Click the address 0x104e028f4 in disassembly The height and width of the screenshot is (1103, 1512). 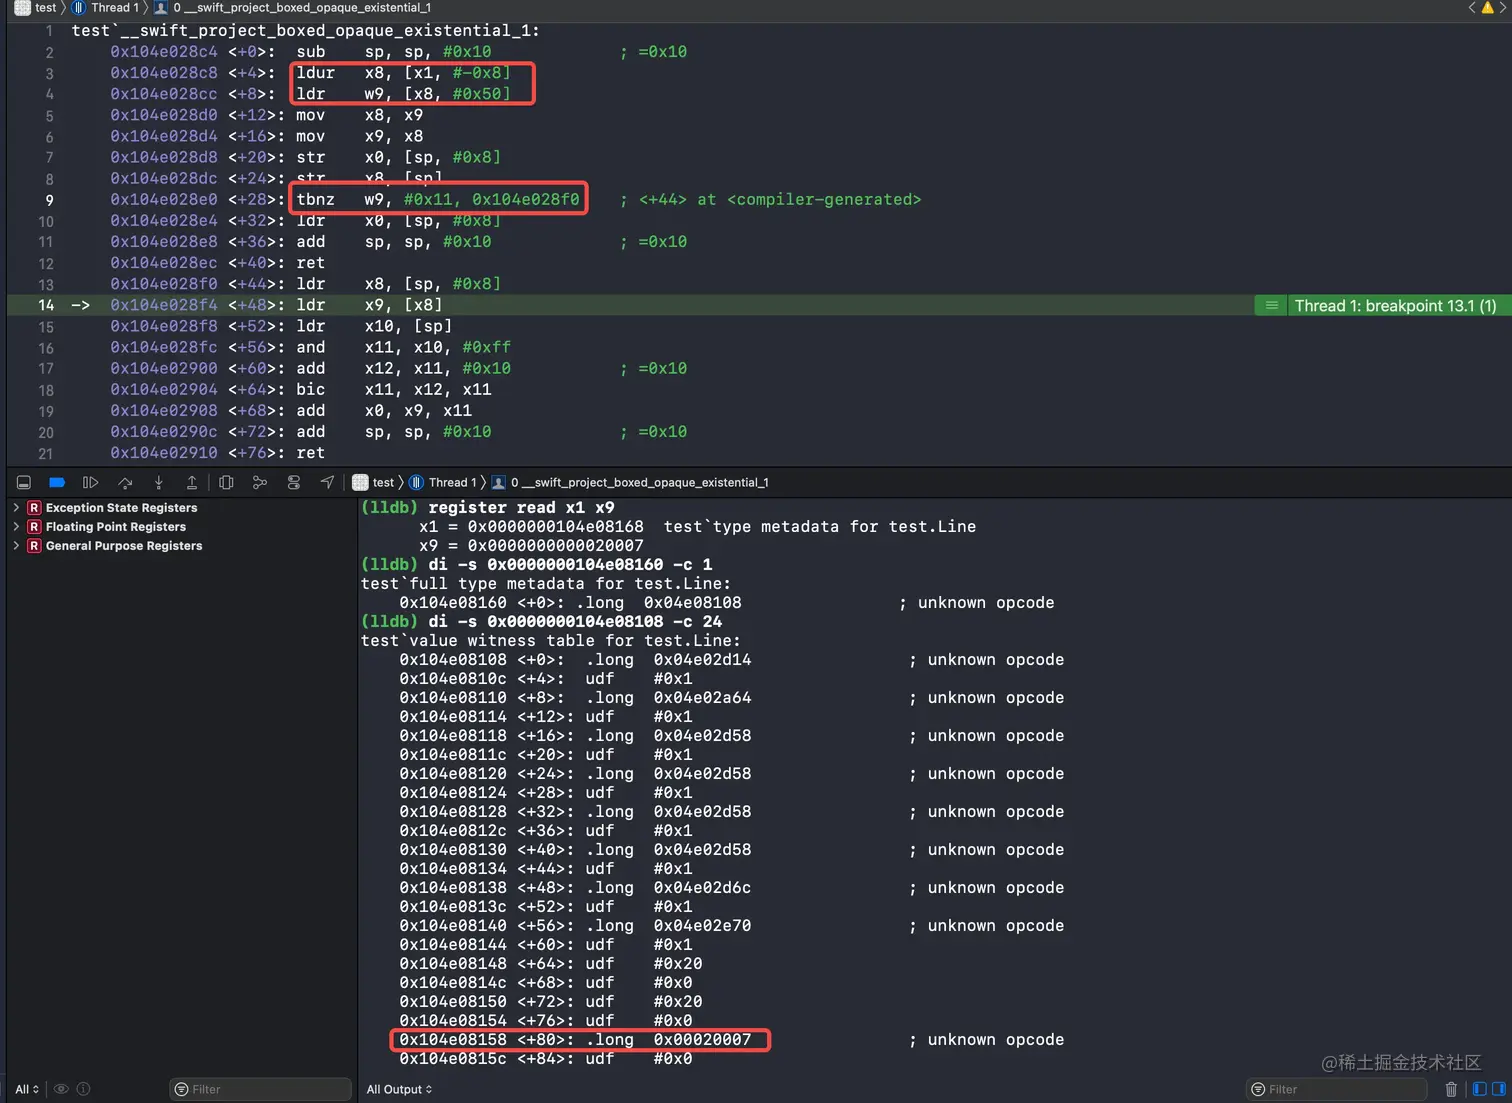[164, 305]
